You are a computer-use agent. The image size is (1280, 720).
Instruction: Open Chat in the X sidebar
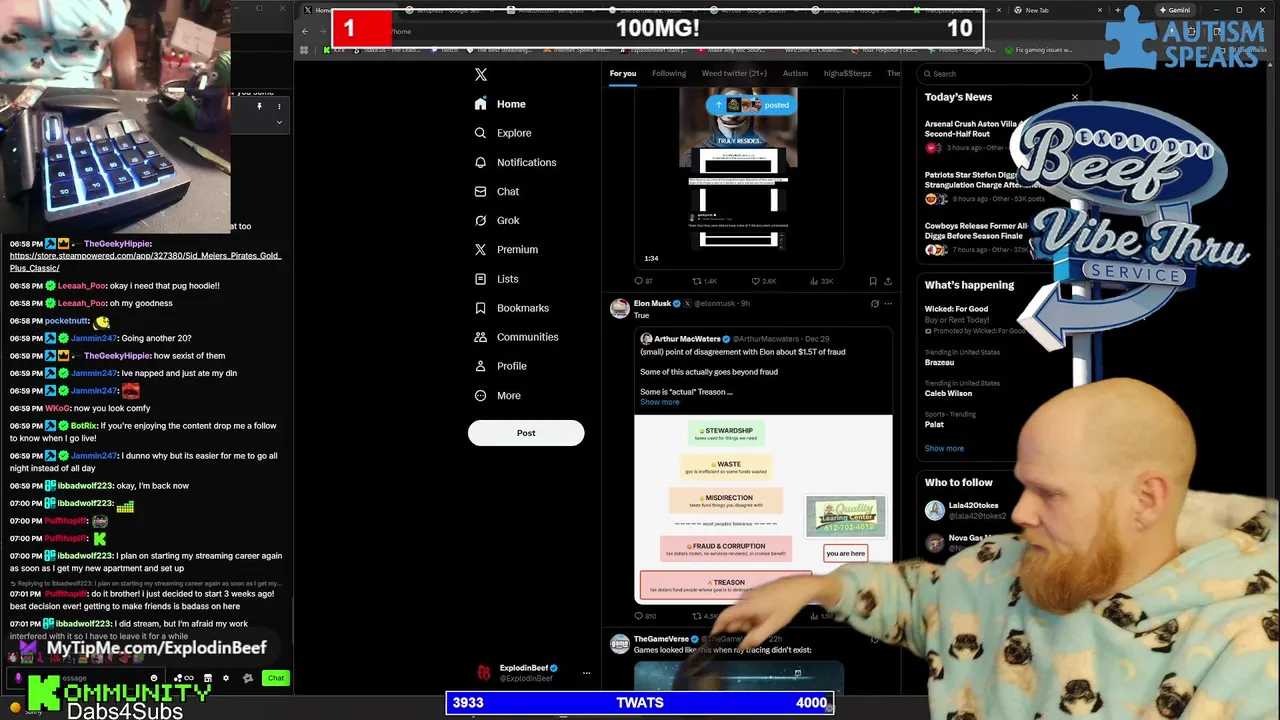point(497,191)
